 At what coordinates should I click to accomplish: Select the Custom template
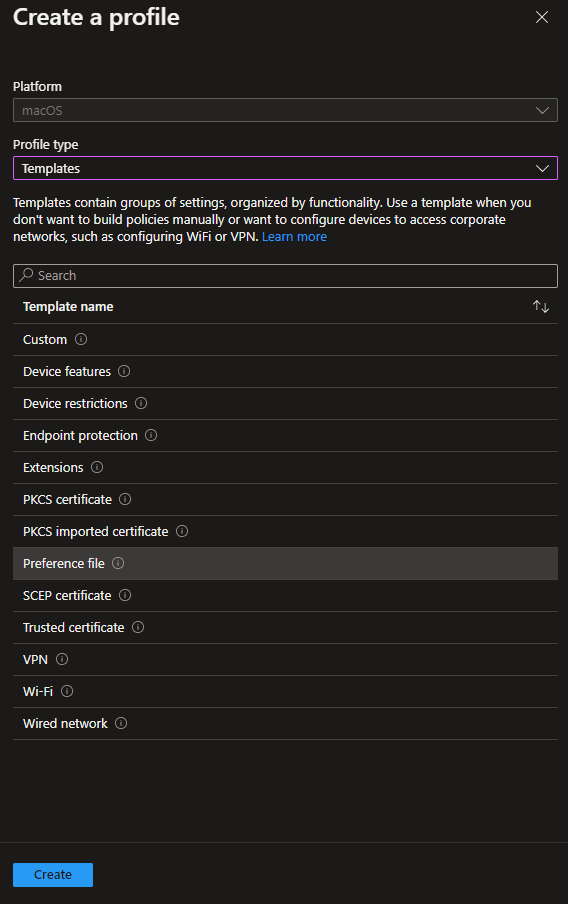coord(285,340)
